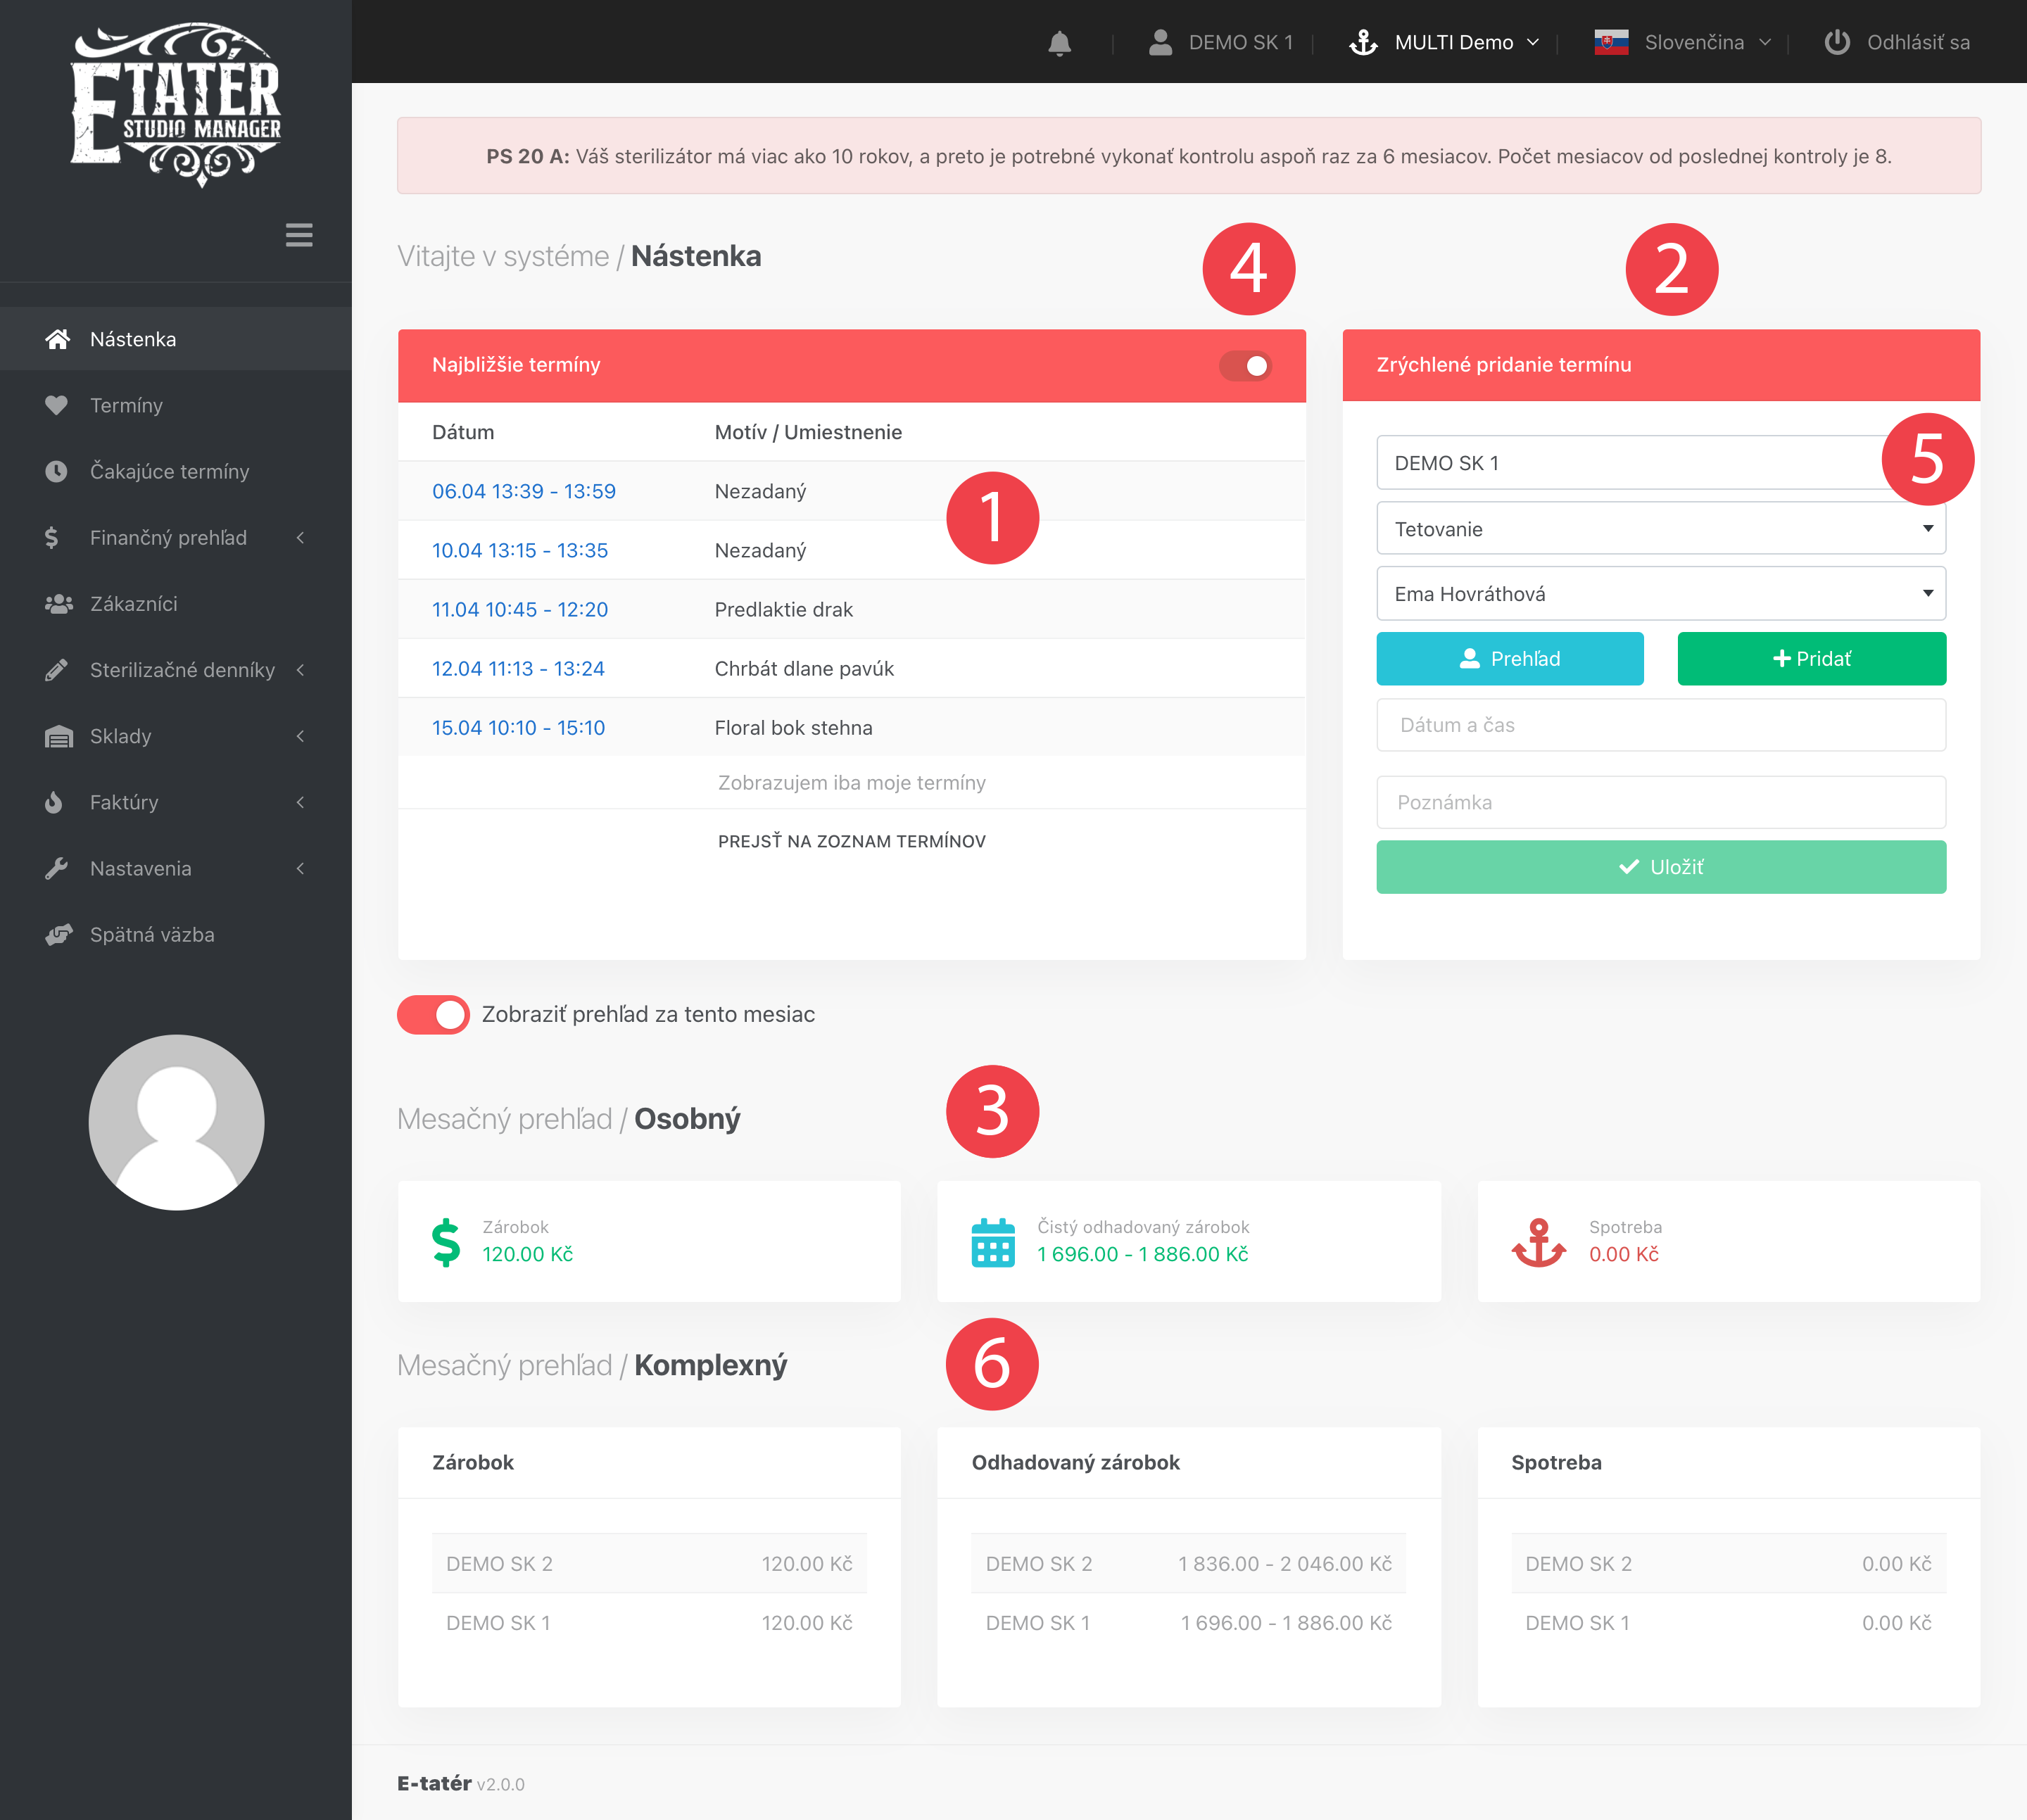Click the user avatar picture in sidebar
The image size is (2027, 1820).
(x=176, y=1122)
